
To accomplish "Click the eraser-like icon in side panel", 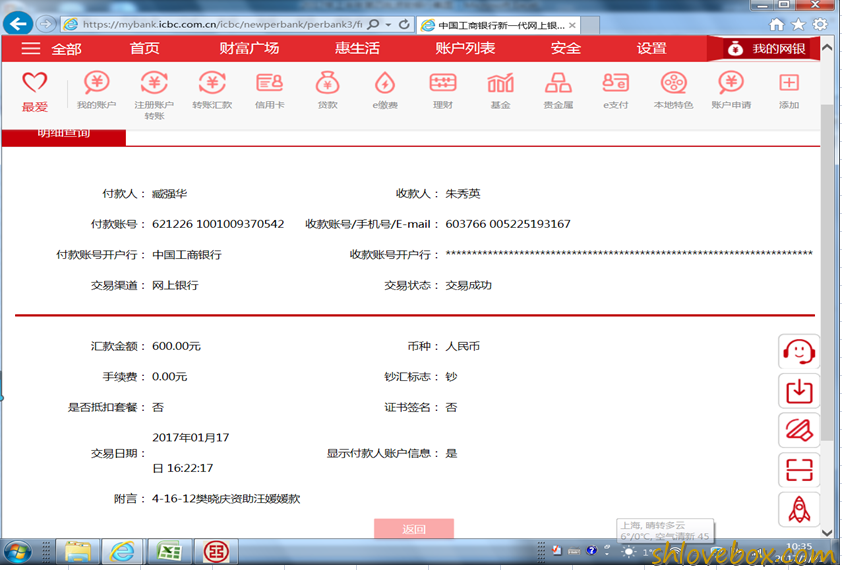I will point(799,430).
